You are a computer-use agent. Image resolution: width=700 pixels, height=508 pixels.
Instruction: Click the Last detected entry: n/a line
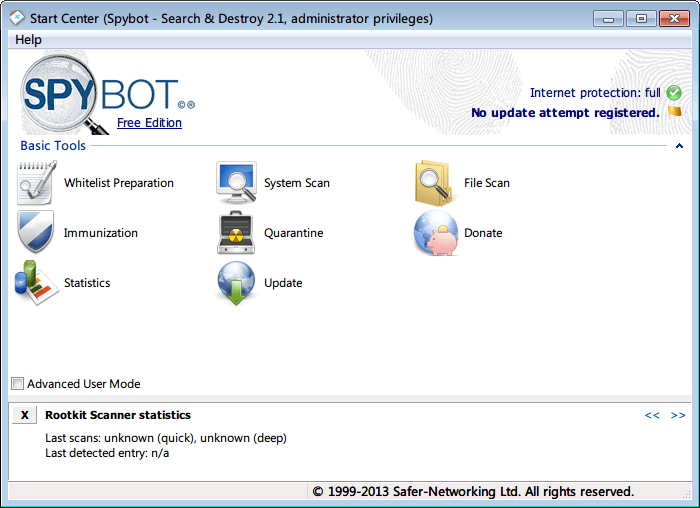click(x=107, y=453)
